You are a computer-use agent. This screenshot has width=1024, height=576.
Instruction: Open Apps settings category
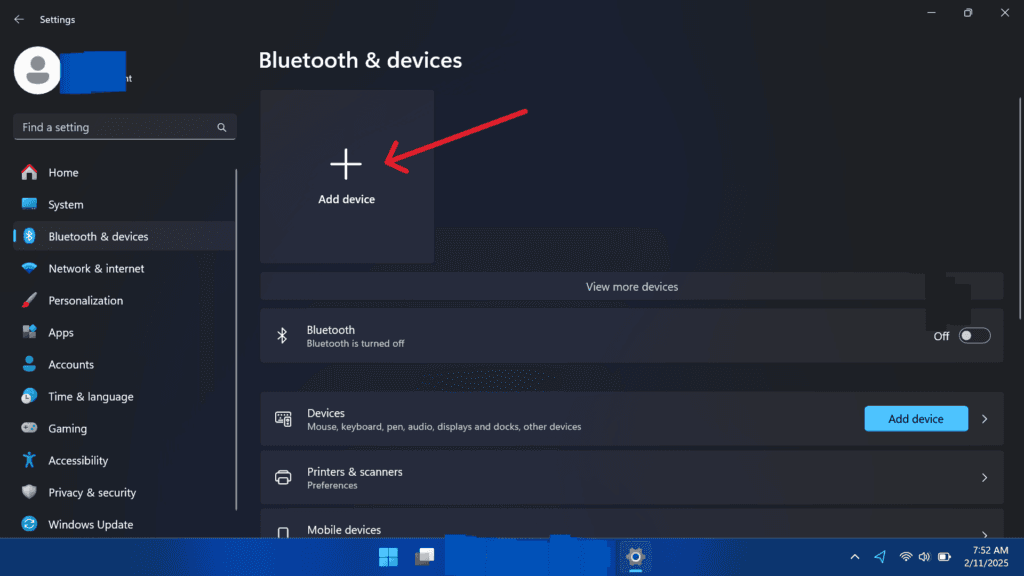pyautogui.click(x=124, y=332)
